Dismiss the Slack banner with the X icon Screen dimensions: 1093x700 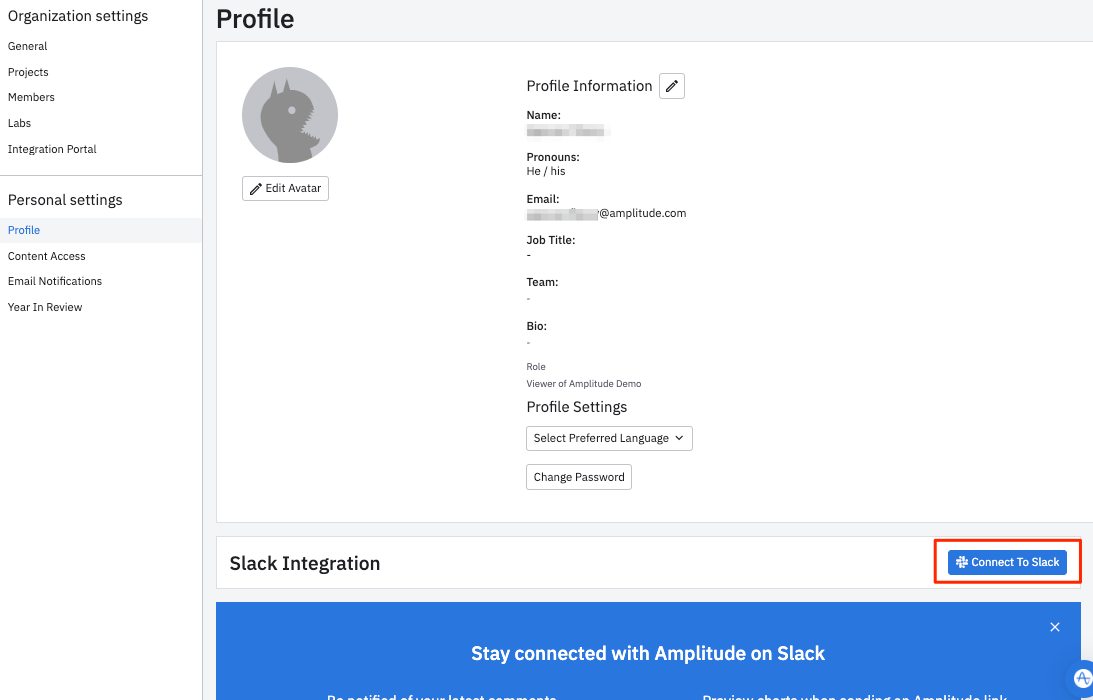pyautogui.click(x=1054, y=627)
